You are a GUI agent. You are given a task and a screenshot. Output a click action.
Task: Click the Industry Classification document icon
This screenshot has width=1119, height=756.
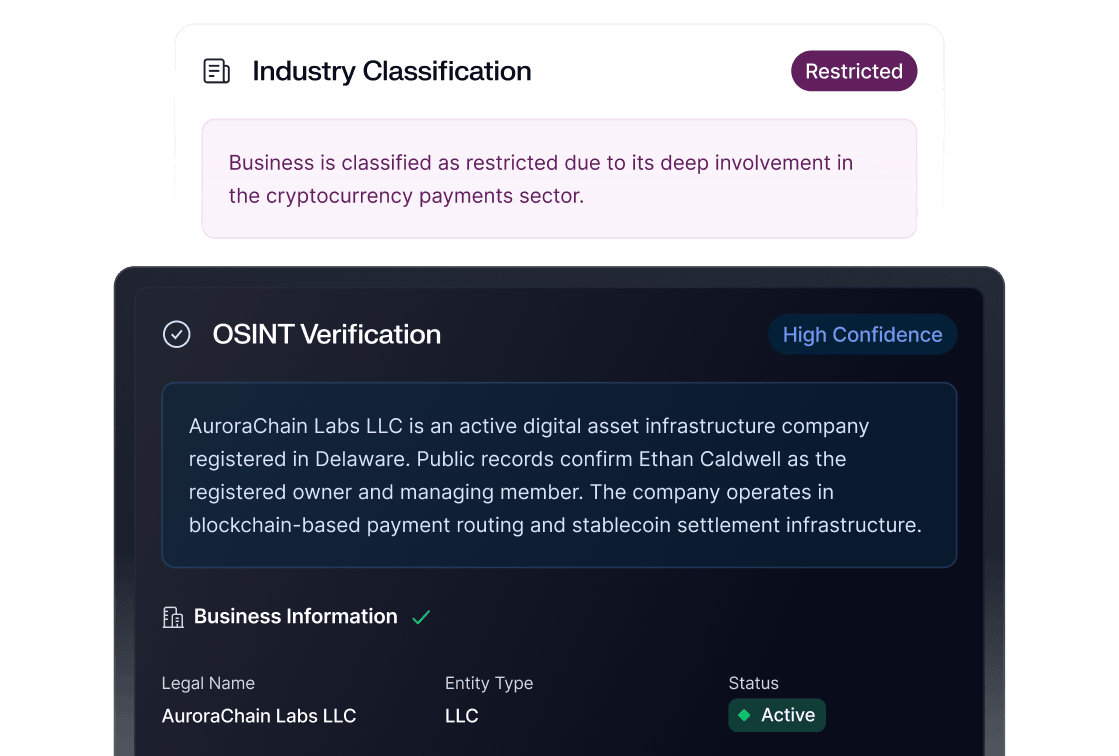point(217,71)
